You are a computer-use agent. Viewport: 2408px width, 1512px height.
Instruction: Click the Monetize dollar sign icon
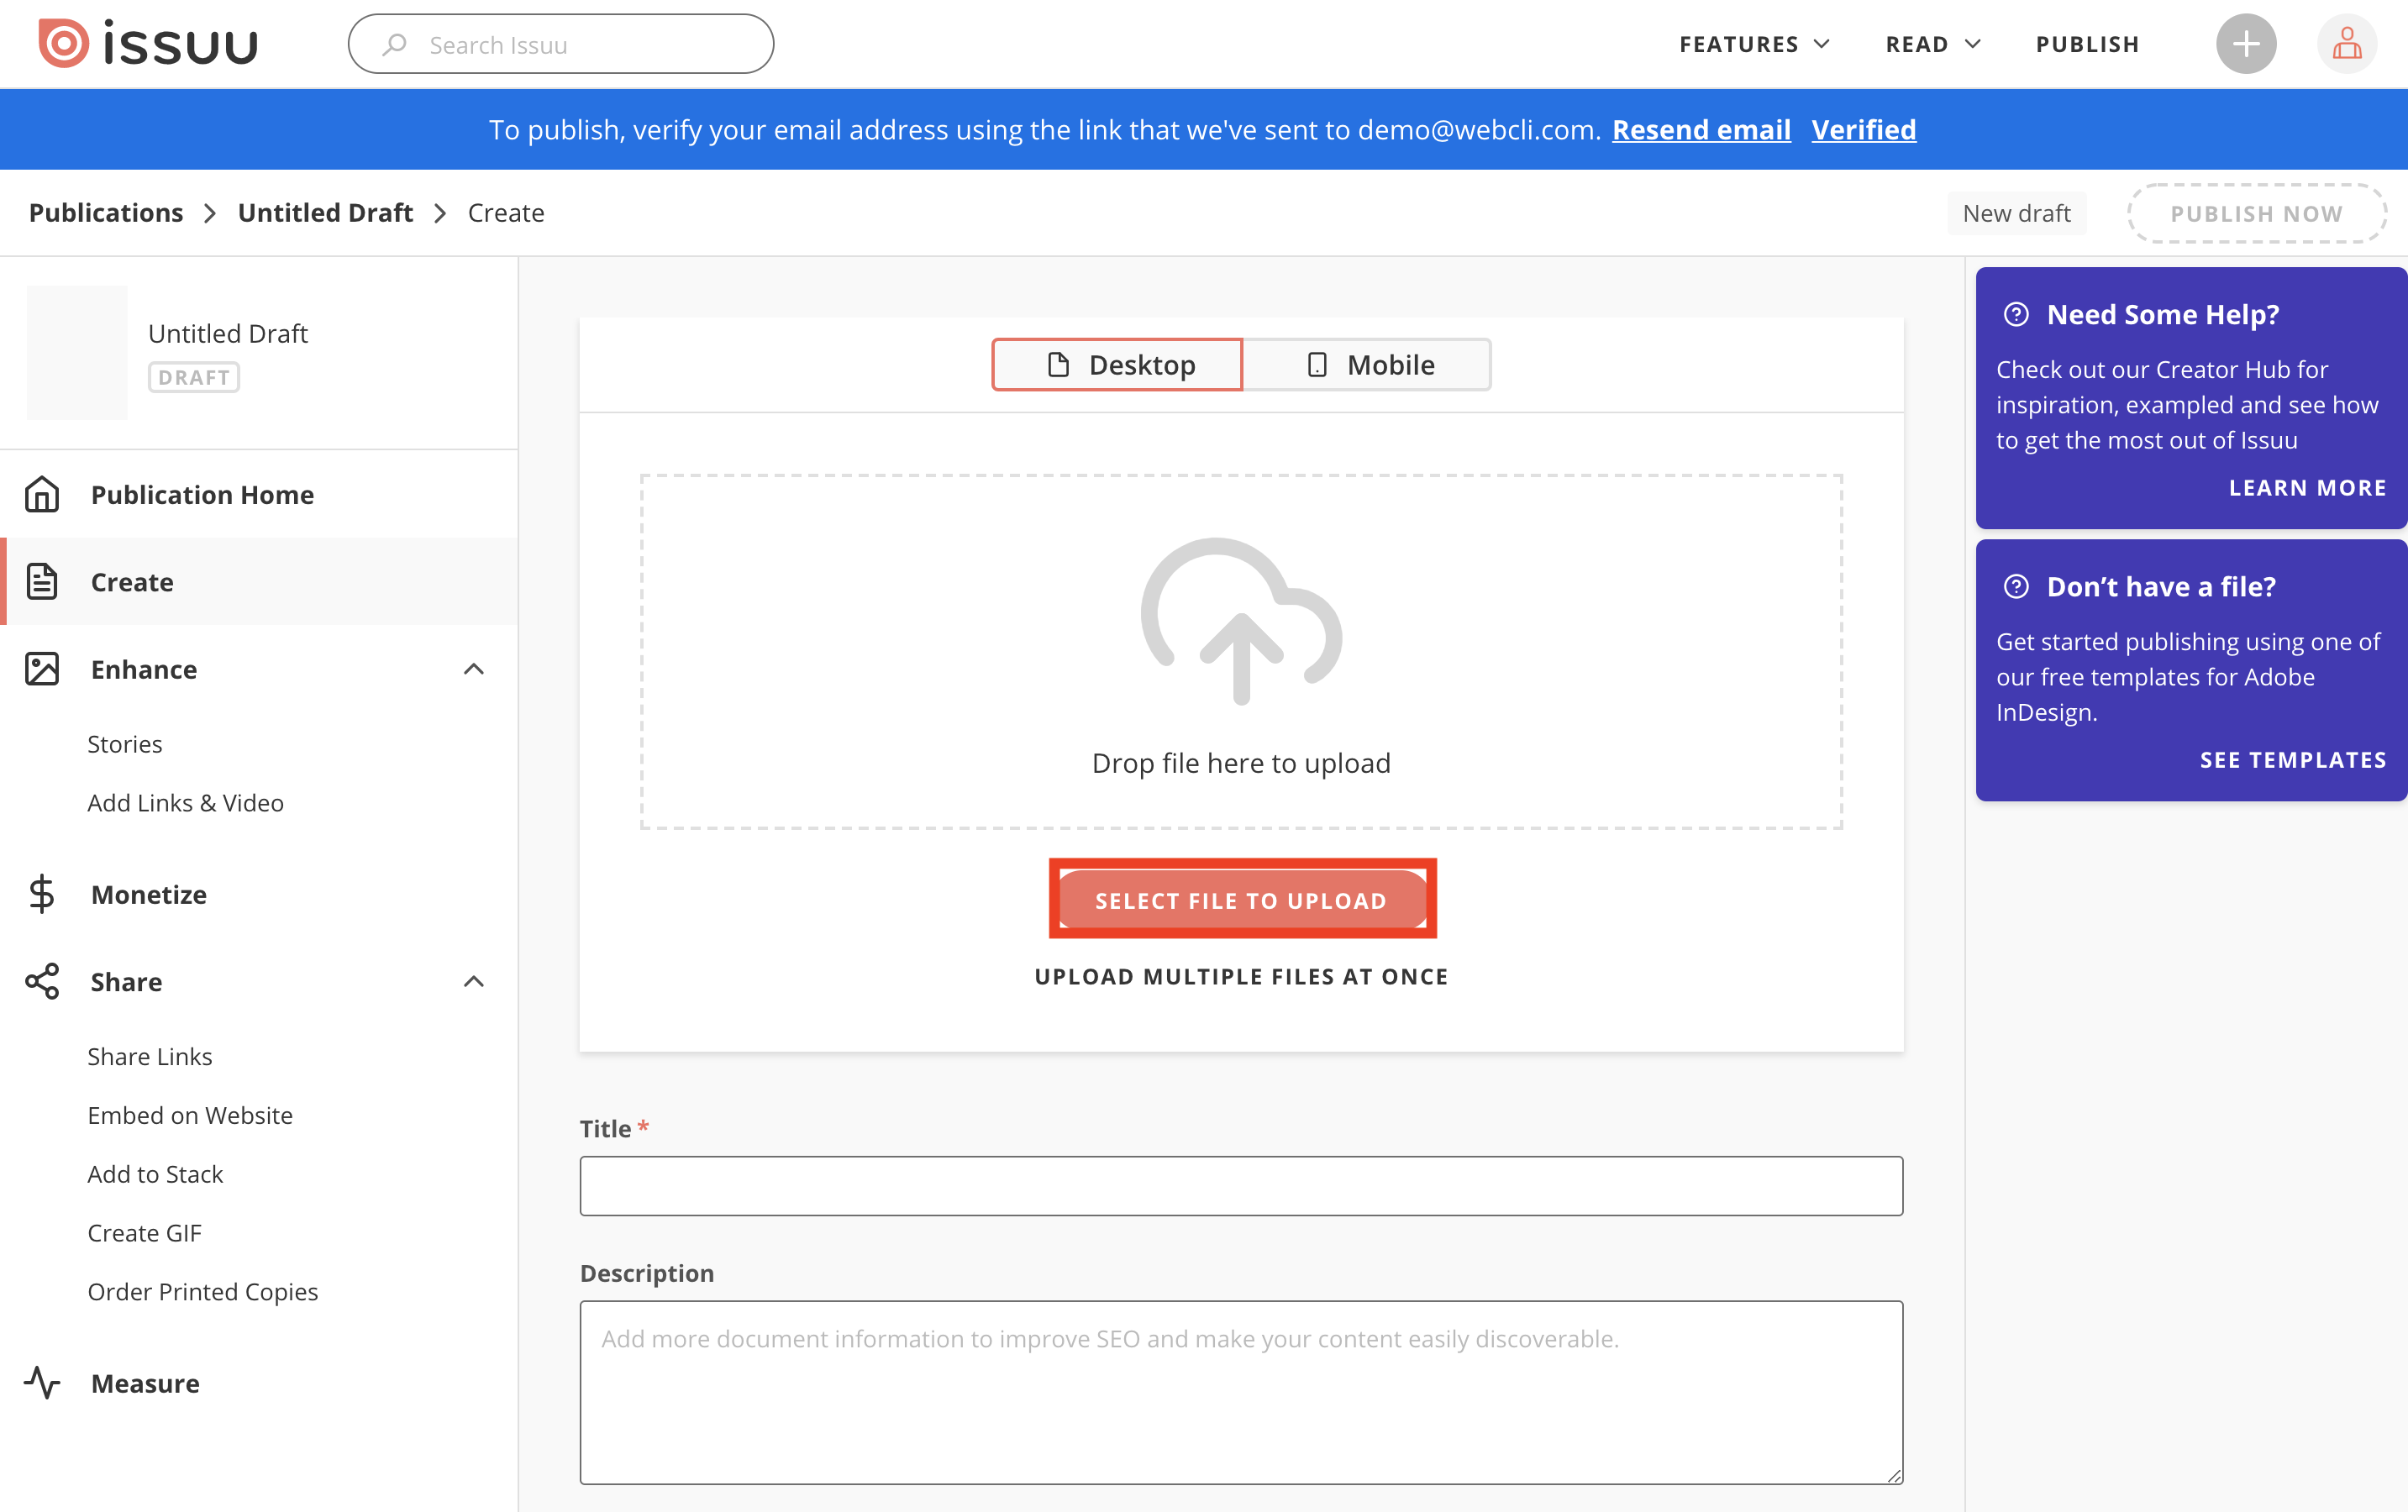coord(42,894)
